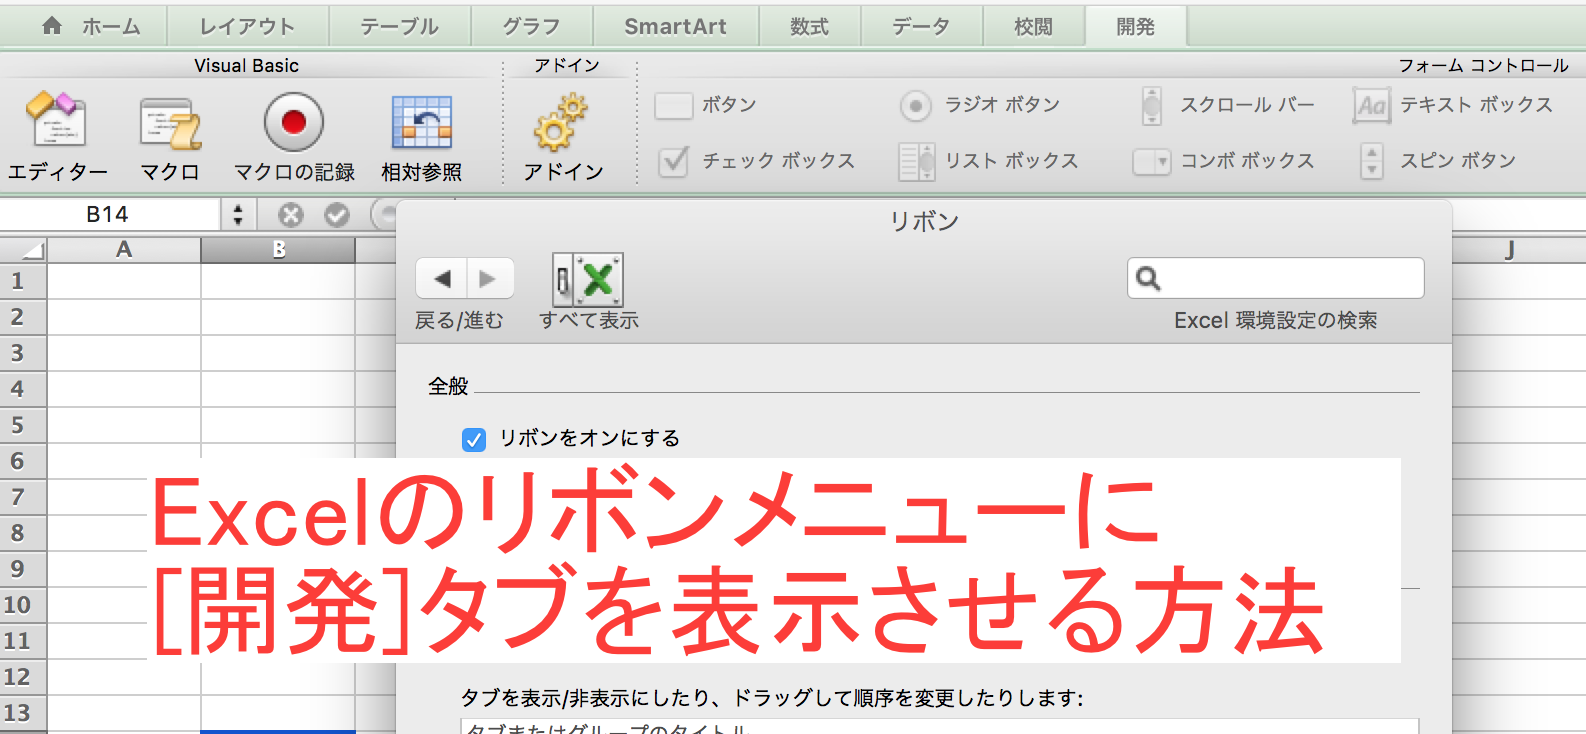The image size is (1586, 734).
Task: Go forward with the right arrow in 戻る/進む
Action: click(489, 278)
